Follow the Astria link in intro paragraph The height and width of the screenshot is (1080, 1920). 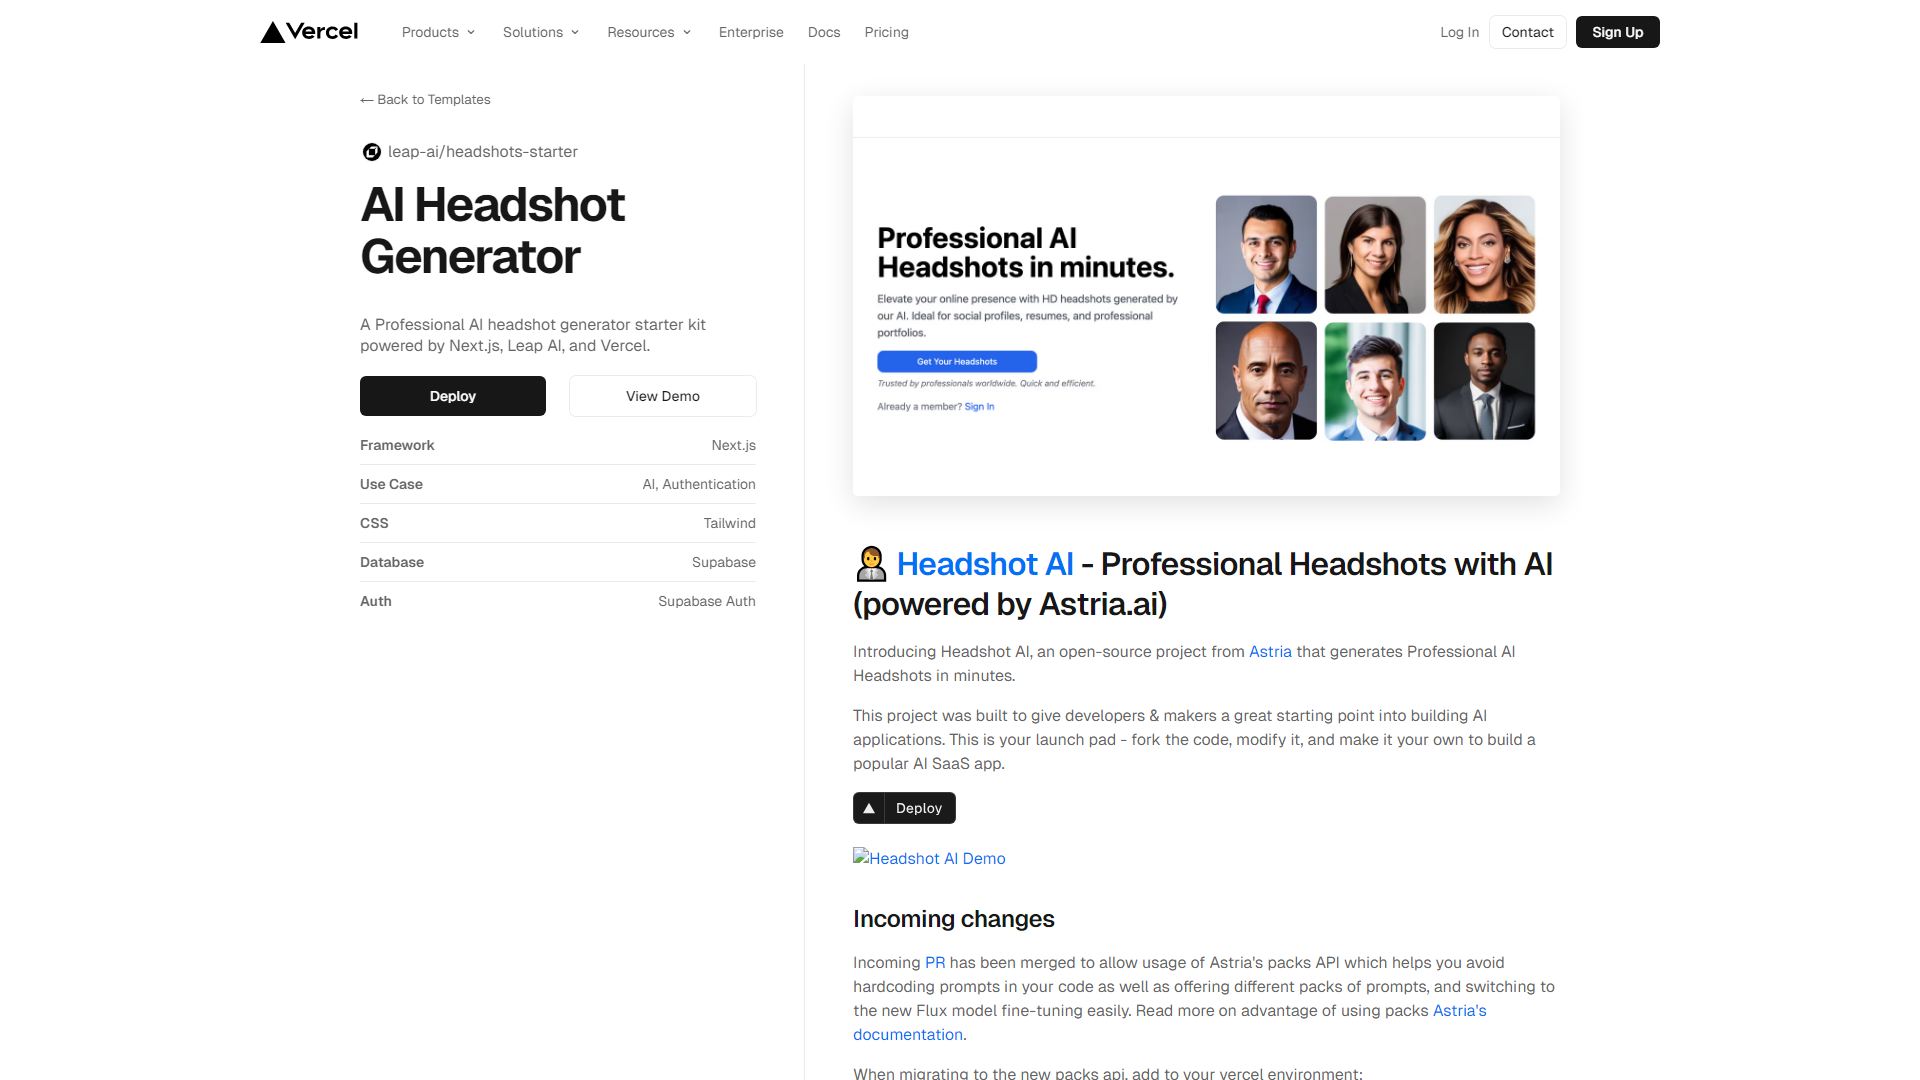(x=1270, y=652)
